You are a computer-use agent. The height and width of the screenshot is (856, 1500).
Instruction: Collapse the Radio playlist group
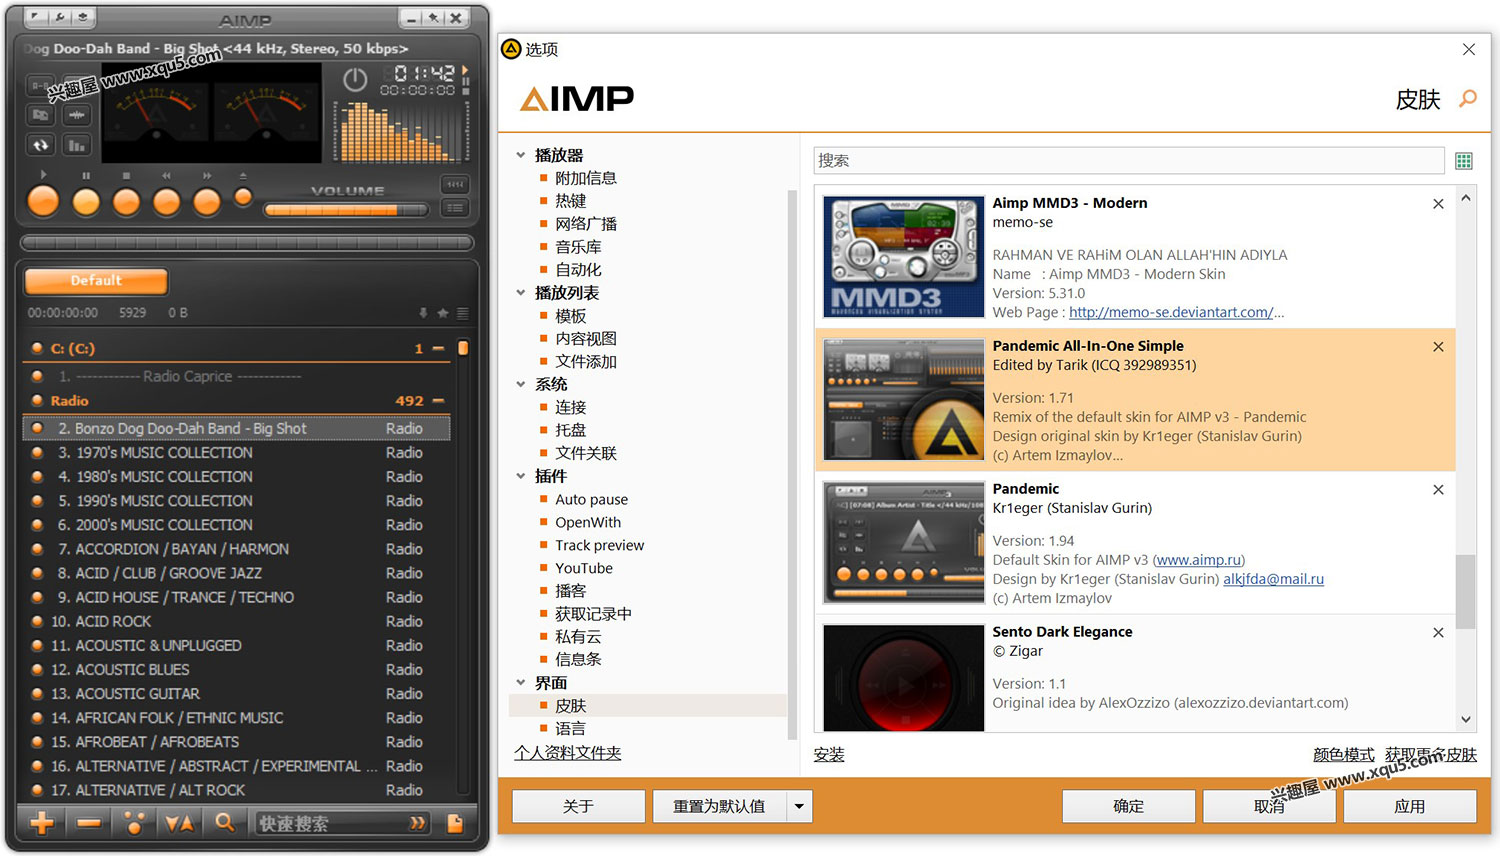pos(438,401)
